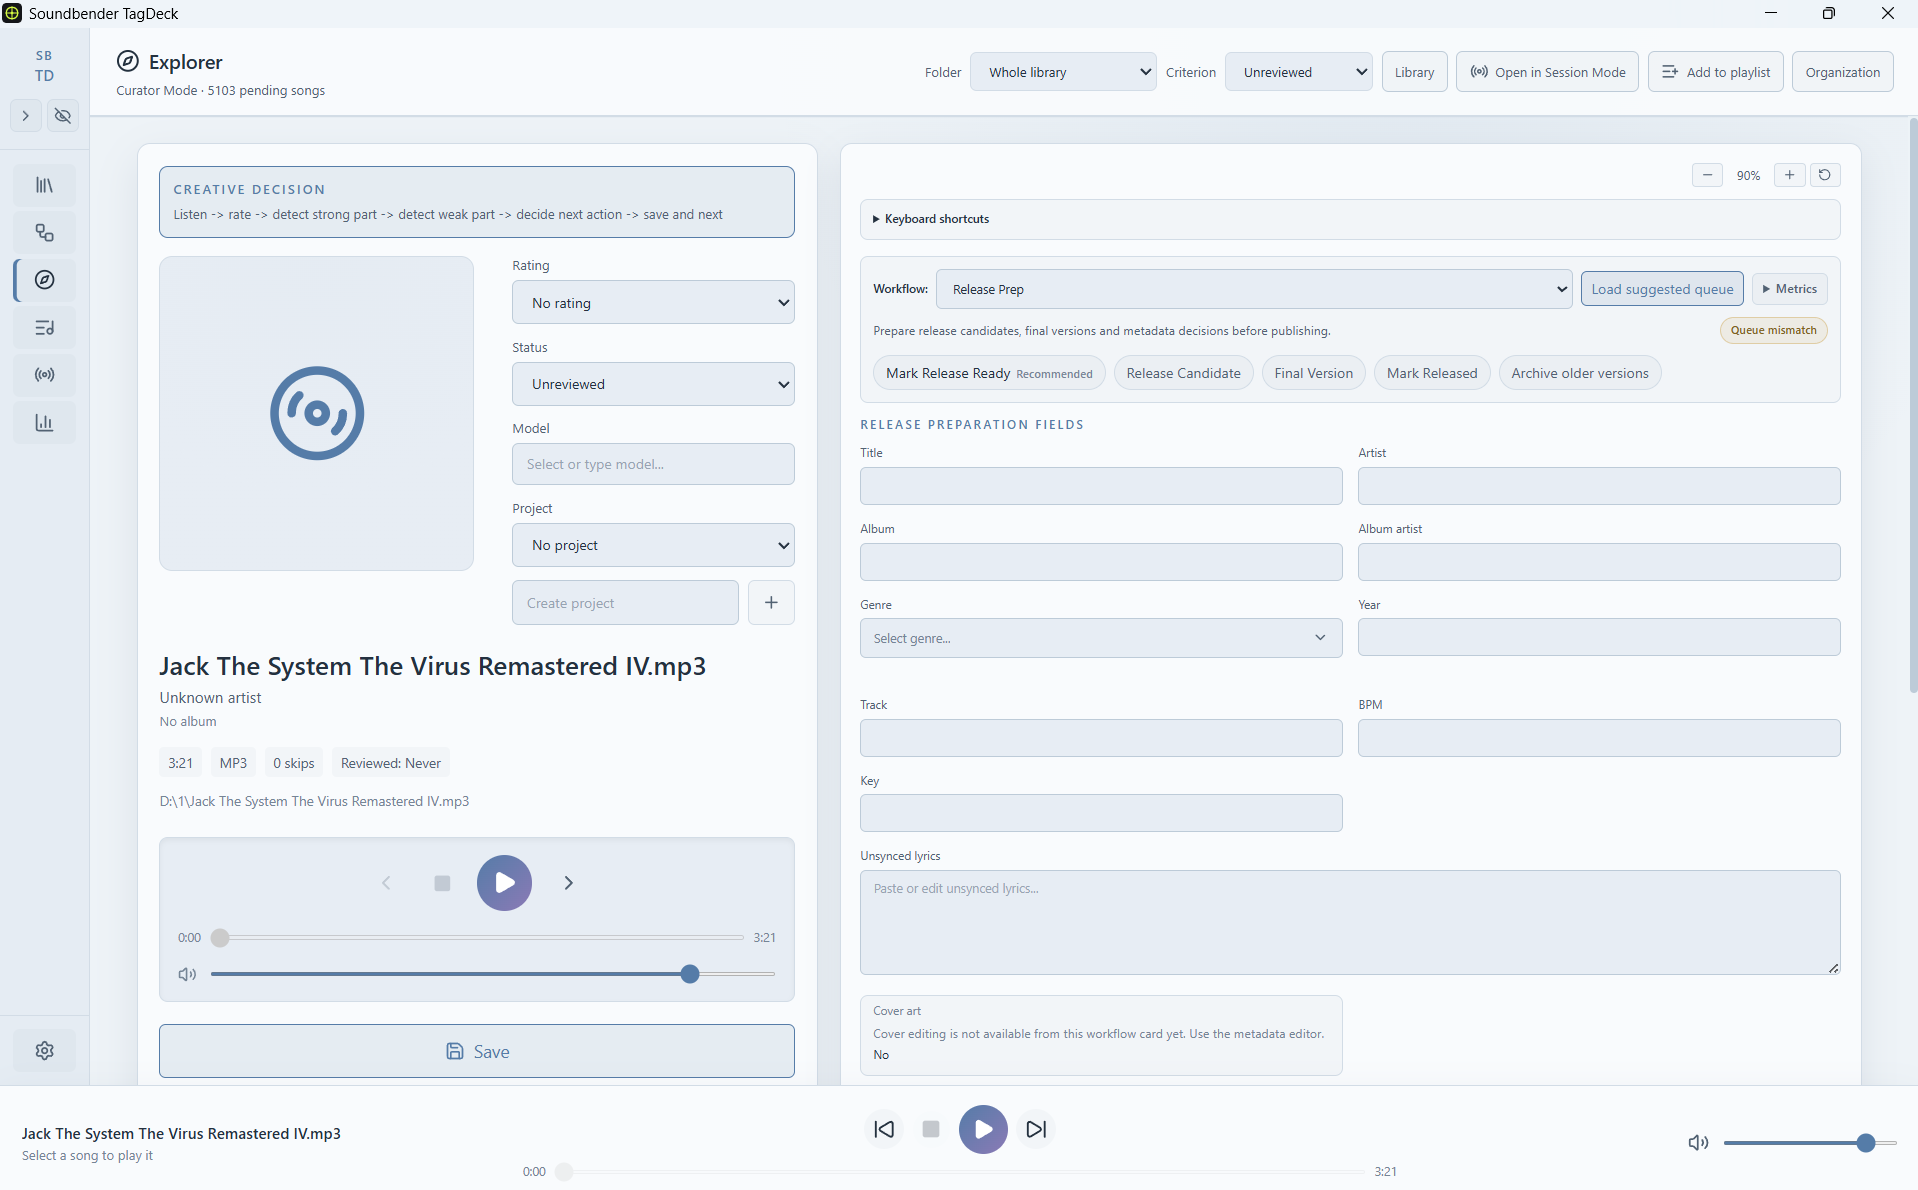Open the Organization sidebar icon
The image size is (1918, 1190).
44,233
